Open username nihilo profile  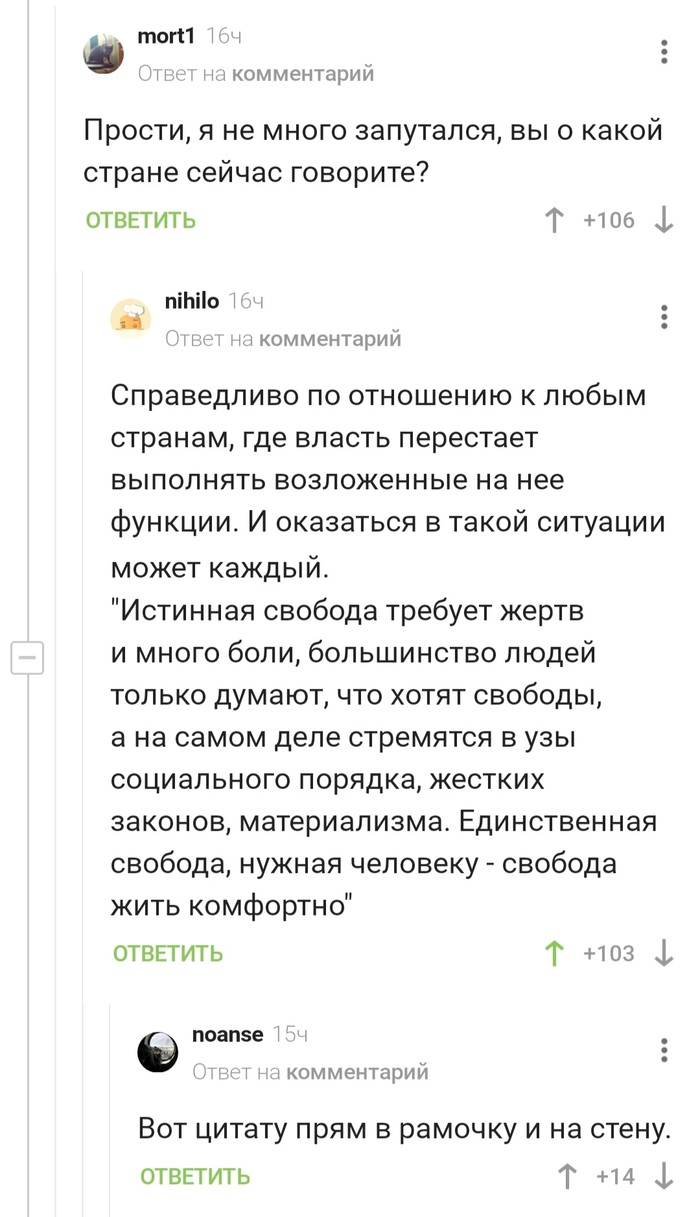pyautogui.click(x=191, y=300)
